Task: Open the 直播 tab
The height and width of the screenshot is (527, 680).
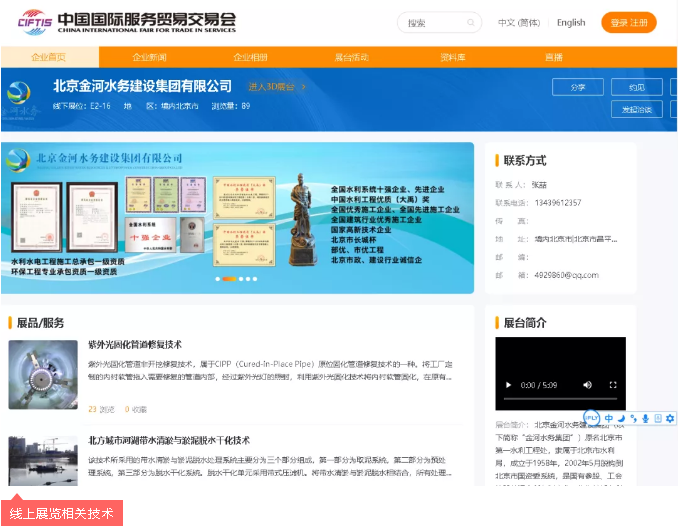Action: pyautogui.click(x=554, y=57)
